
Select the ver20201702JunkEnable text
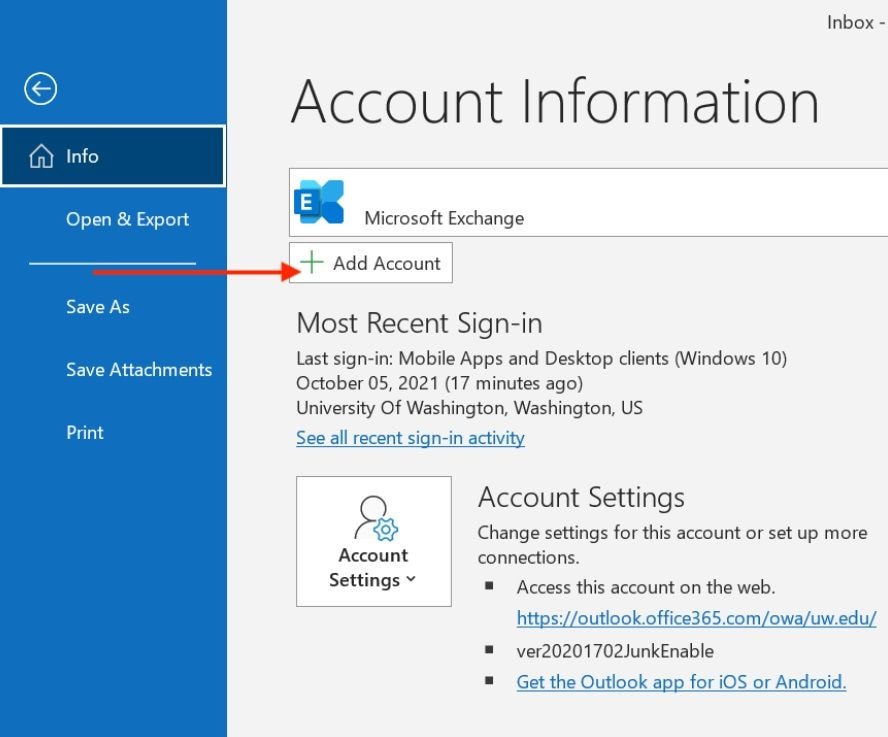pyautogui.click(x=615, y=651)
